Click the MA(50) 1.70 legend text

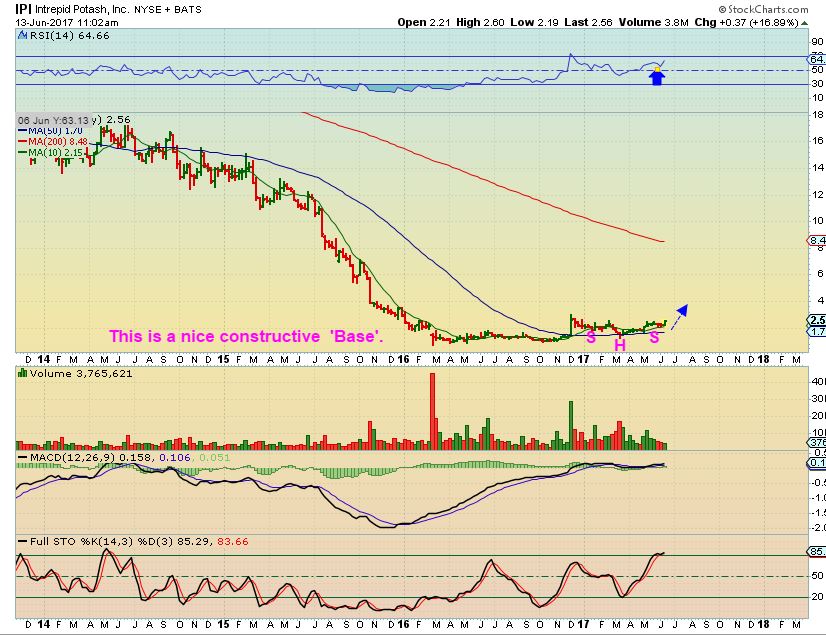pos(55,131)
